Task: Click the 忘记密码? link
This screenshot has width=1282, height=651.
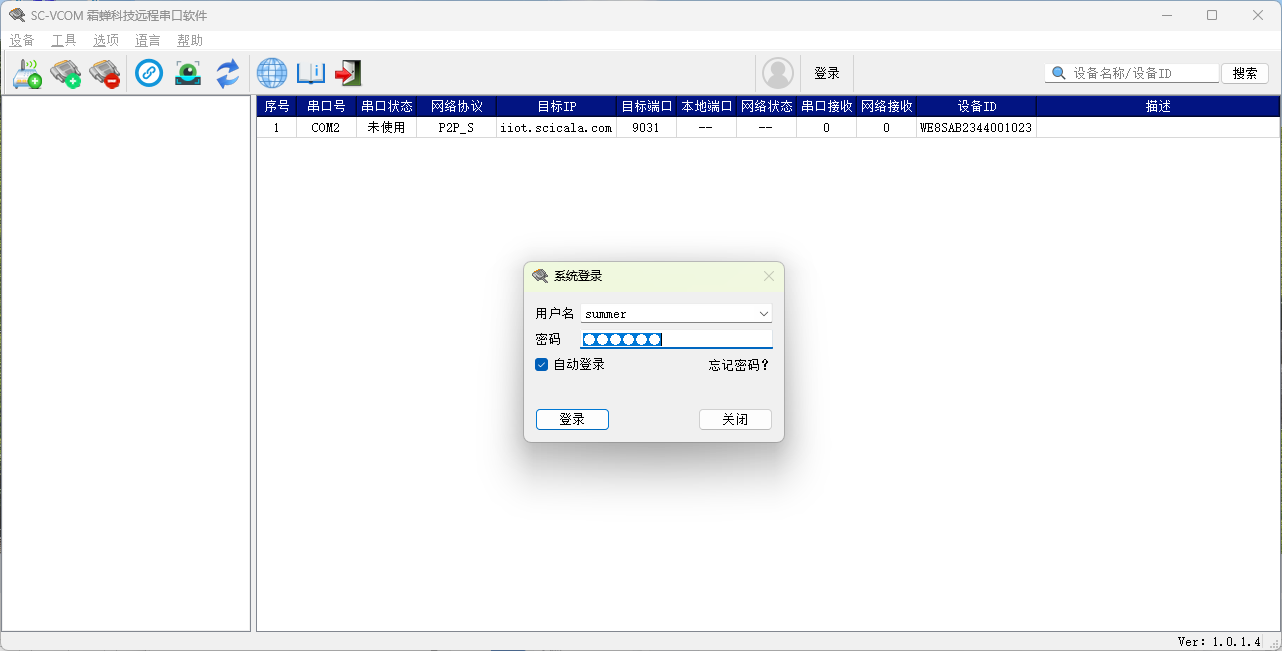Action: [x=739, y=365]
